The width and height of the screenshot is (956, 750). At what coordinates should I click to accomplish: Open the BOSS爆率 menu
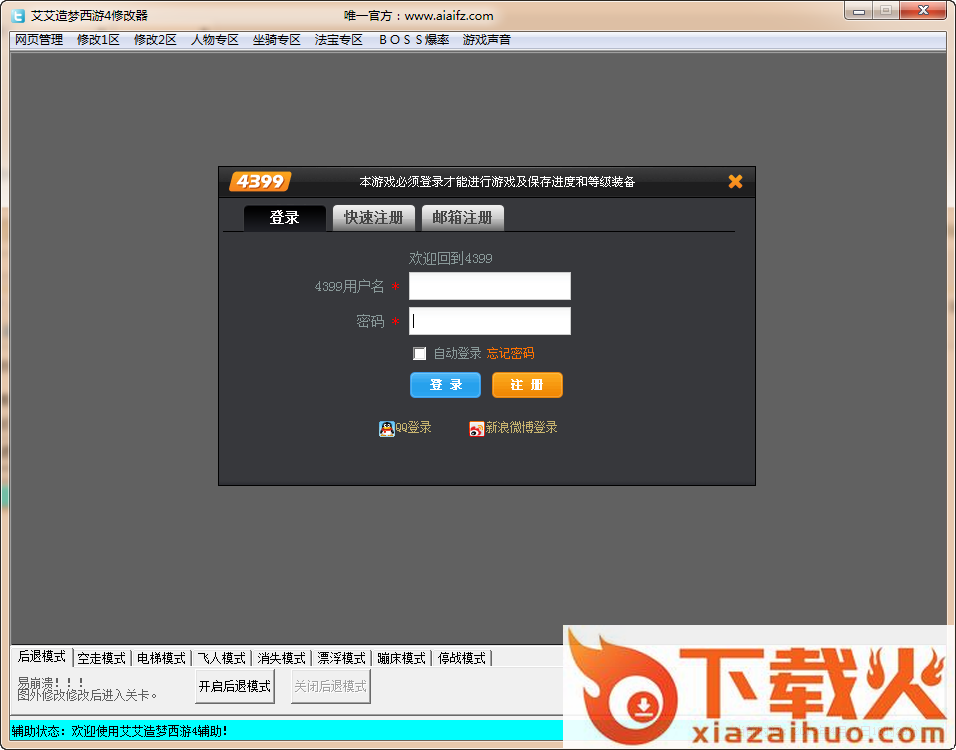(414, 40)
